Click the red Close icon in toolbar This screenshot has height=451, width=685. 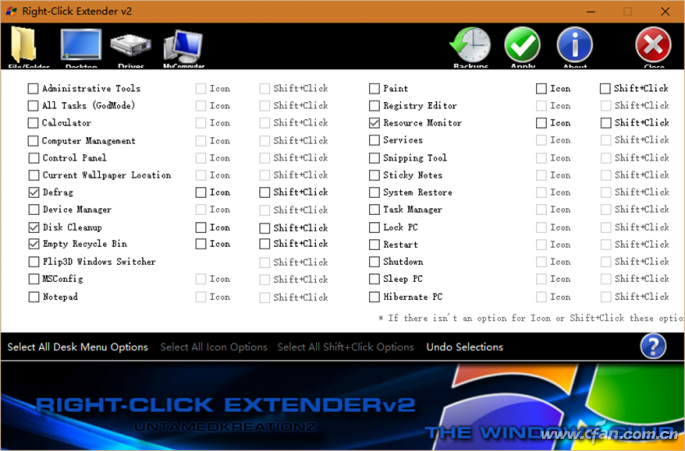[x=654, y=45]
